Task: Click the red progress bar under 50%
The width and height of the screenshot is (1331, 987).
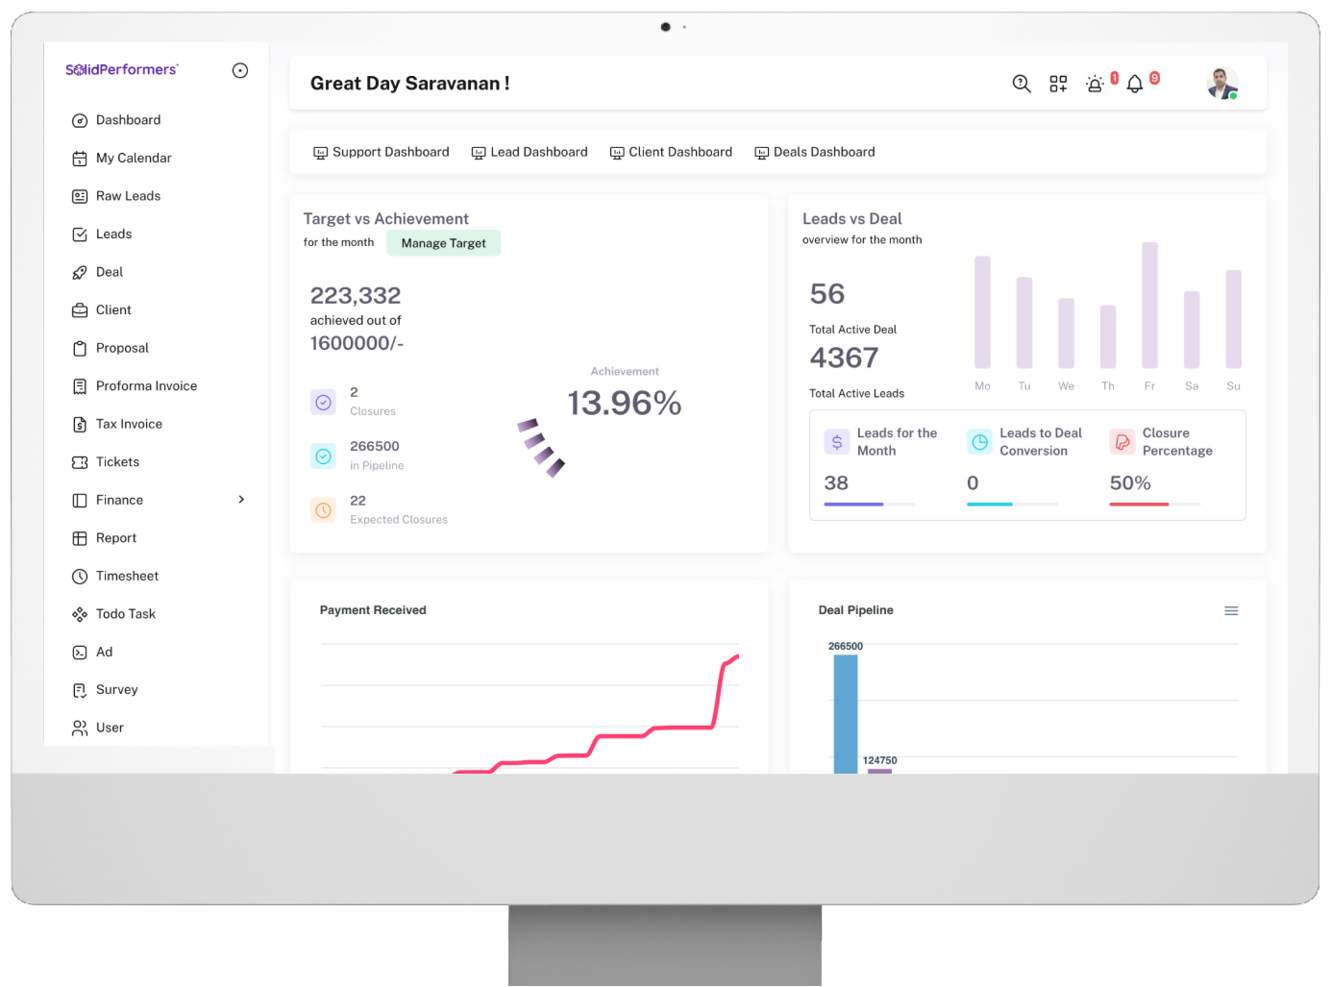Action: click(1139, 504)
